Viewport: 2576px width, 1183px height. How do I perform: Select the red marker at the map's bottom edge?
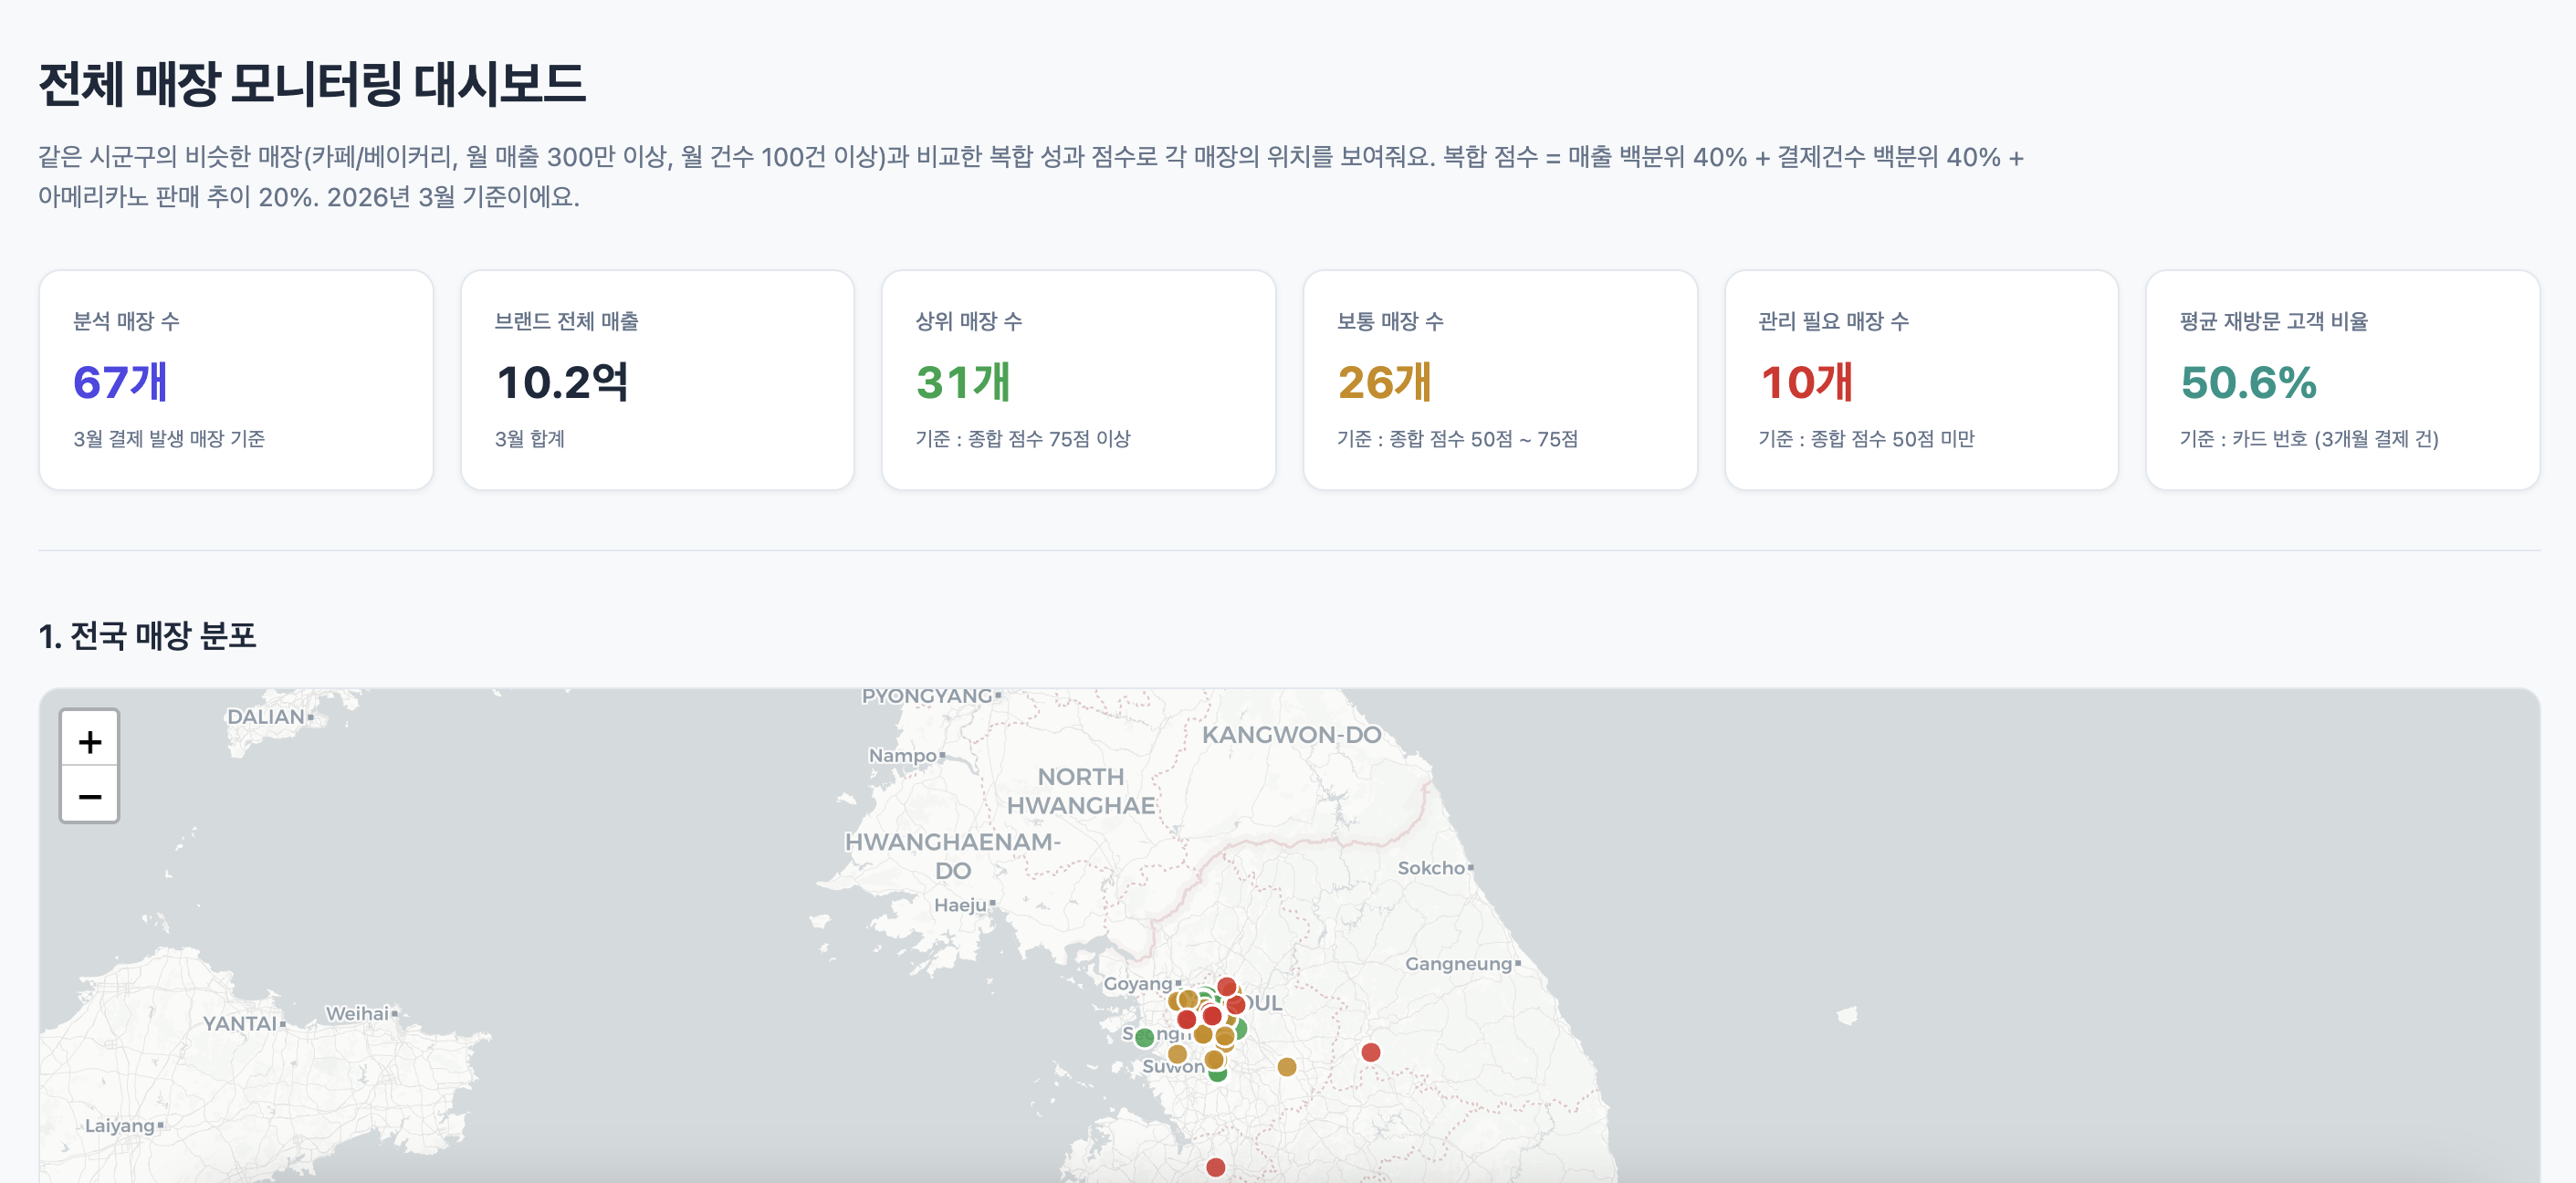[1216, 1167]
